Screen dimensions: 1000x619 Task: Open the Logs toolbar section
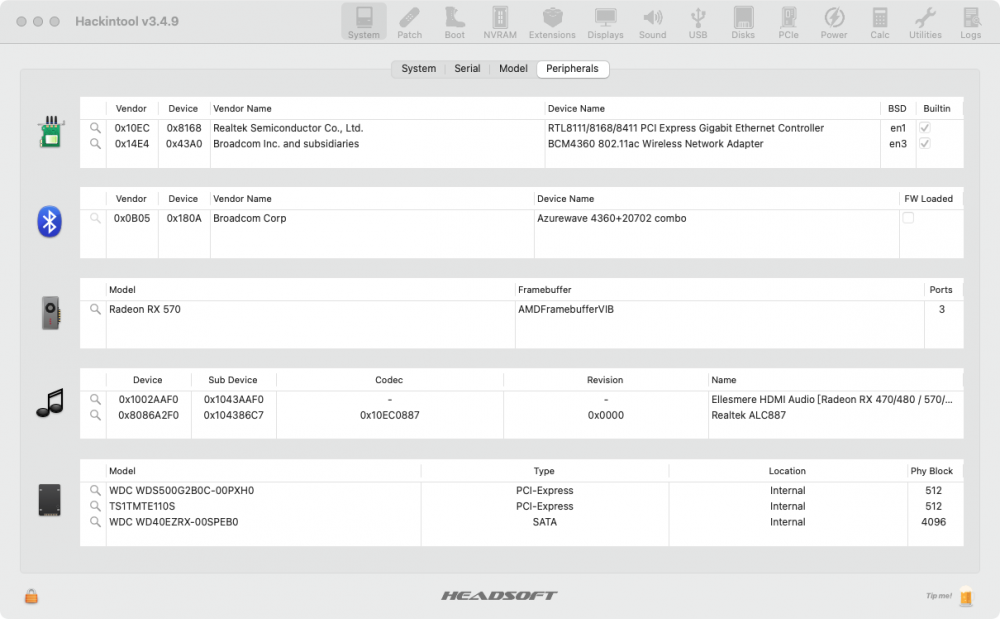point(971,23)
